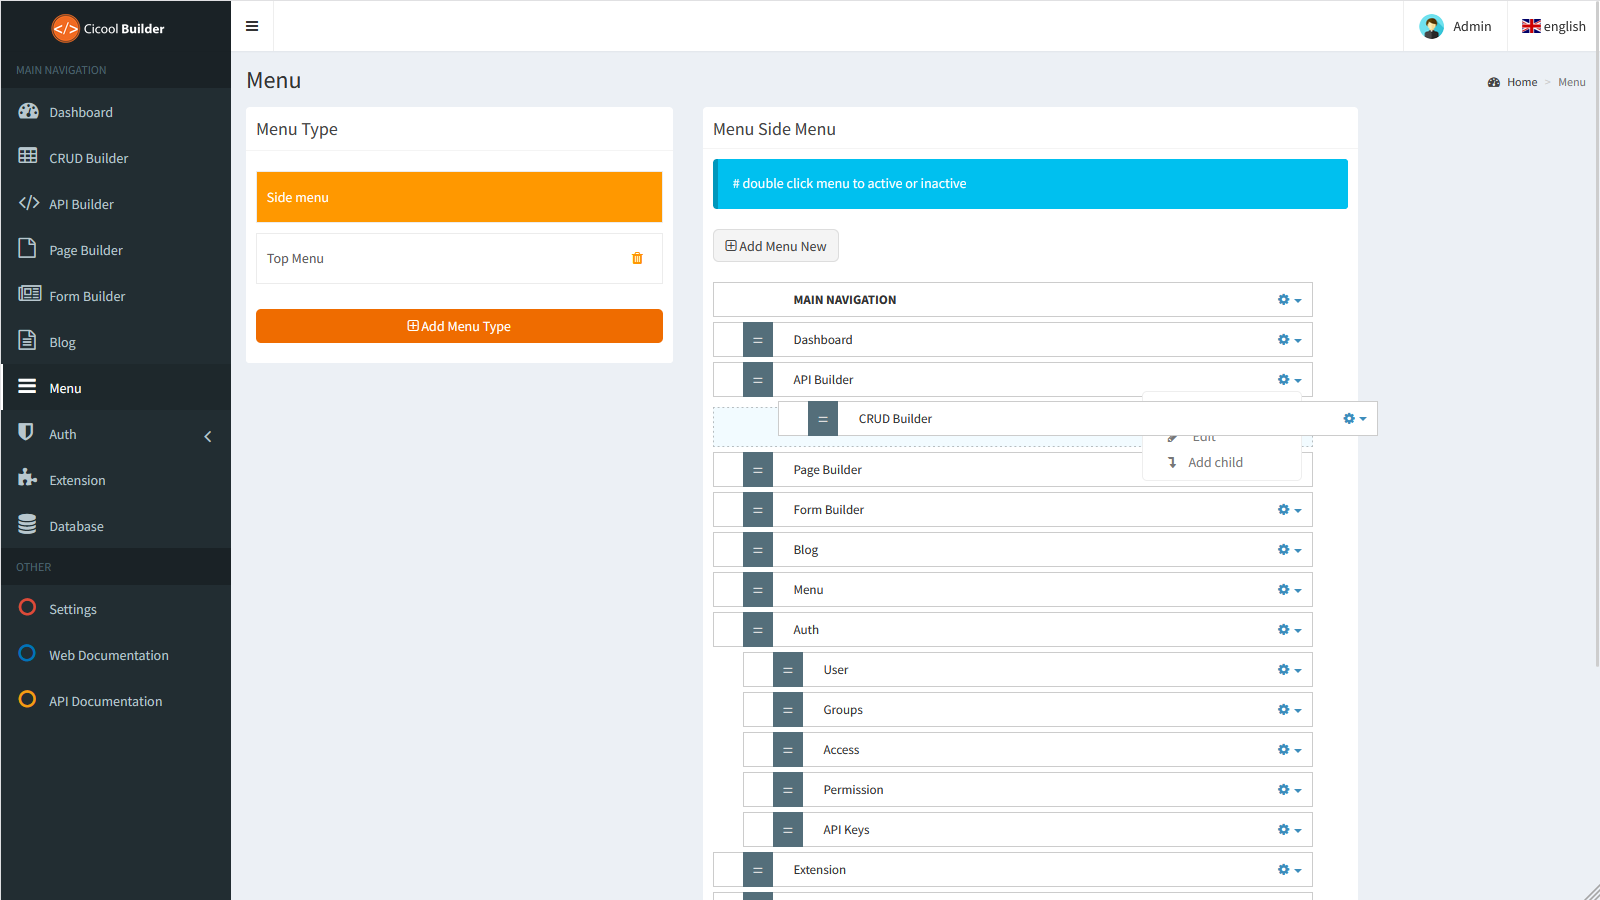Viewport: 1600px width, 900px height.
Task: Delete Top Menu with trash icon
Action: (x=637, y=258)
